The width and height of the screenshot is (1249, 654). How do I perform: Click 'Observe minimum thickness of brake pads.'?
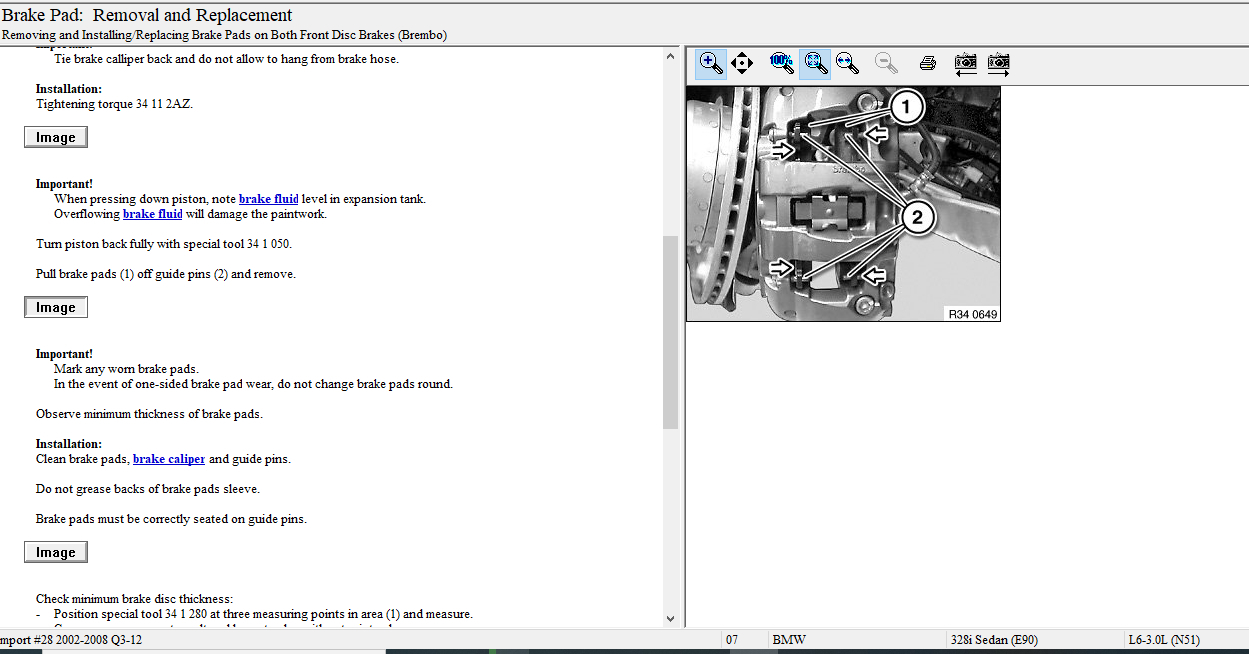coord(149,414)
